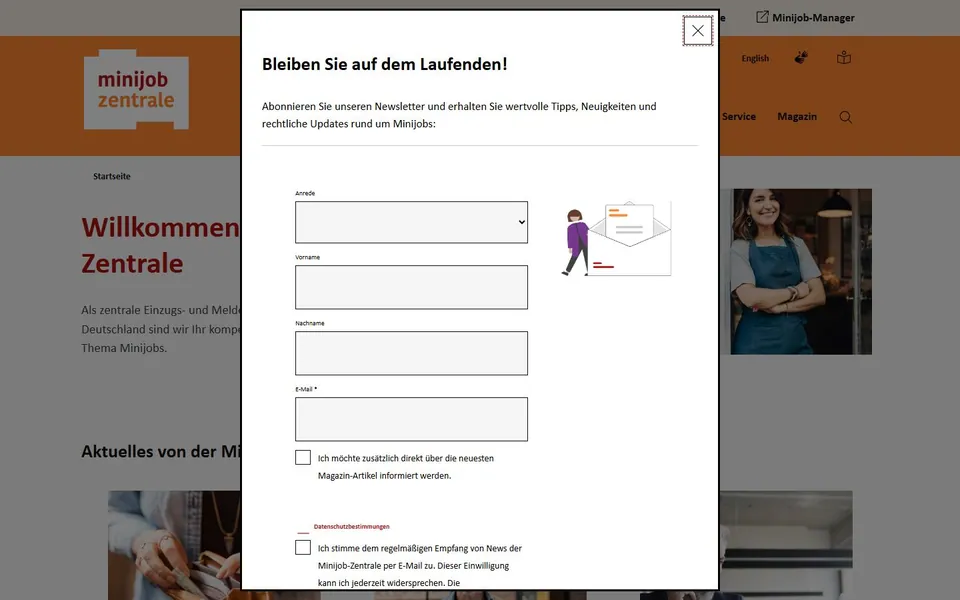The image size is (960, 600).
Task: Tick the newsletter consent checkbox
Action: click(302, 547)
